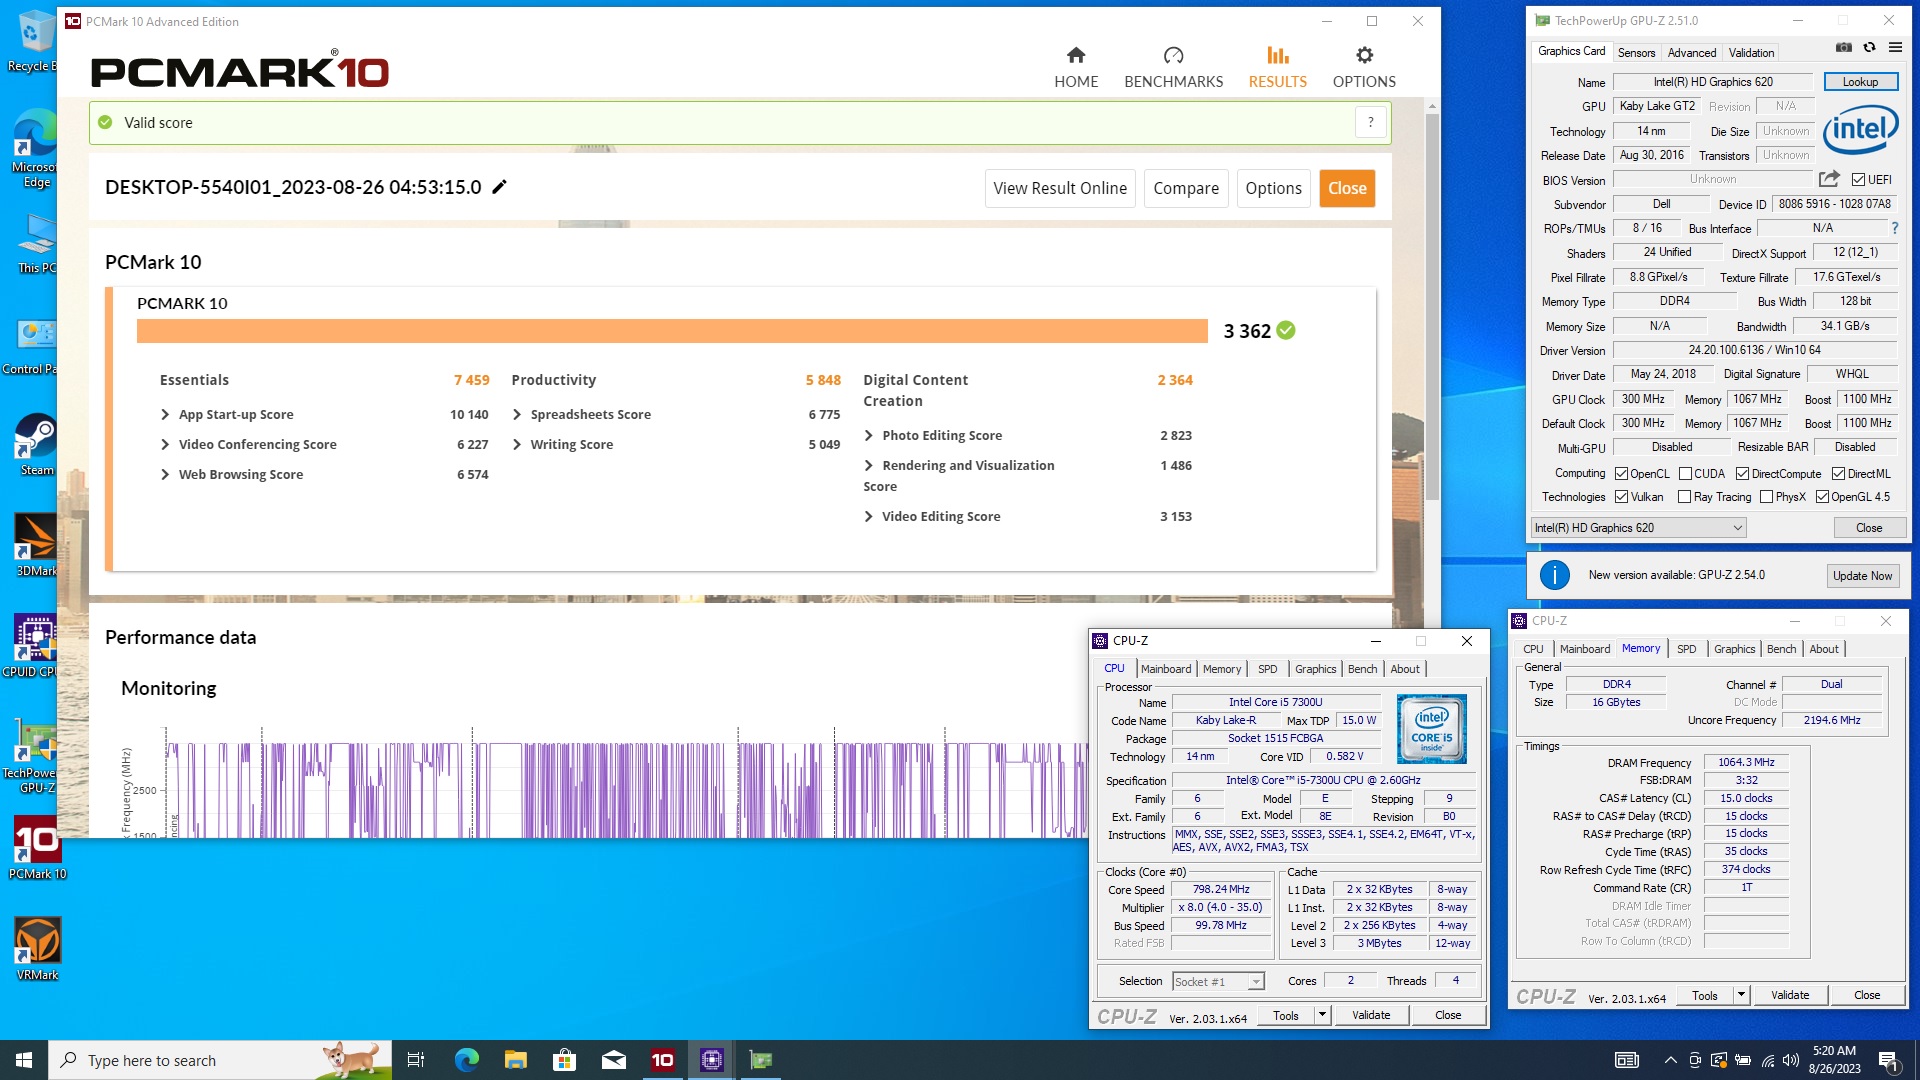Click the pencil icon to rename result
This screenshot has width=1920, height=1080.
(499, 187)
